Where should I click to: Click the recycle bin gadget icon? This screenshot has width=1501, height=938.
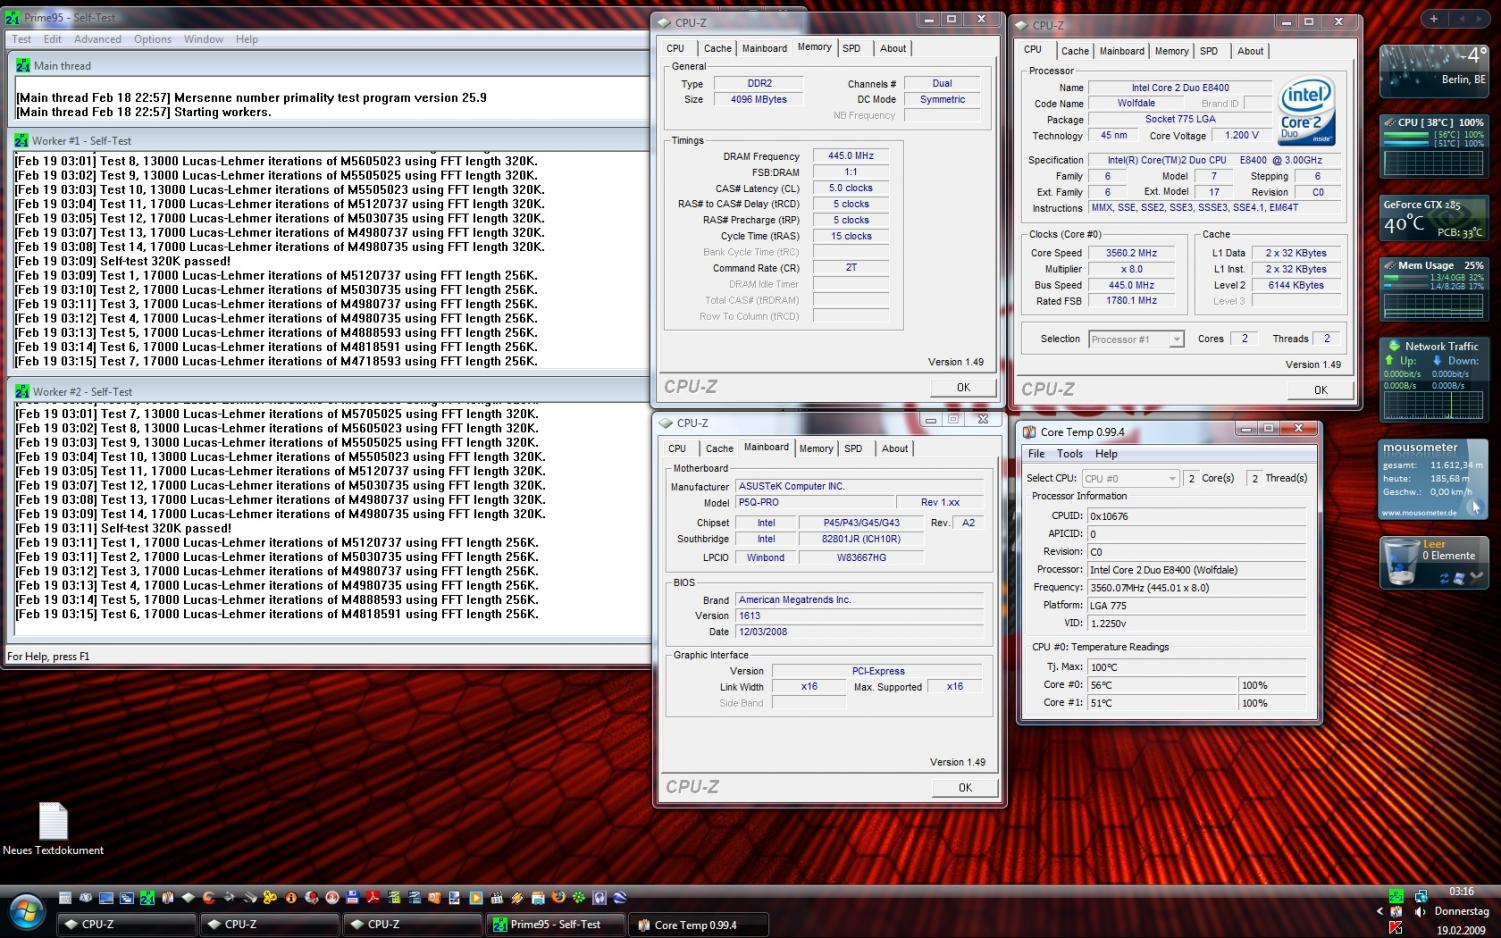point(1401,561)
